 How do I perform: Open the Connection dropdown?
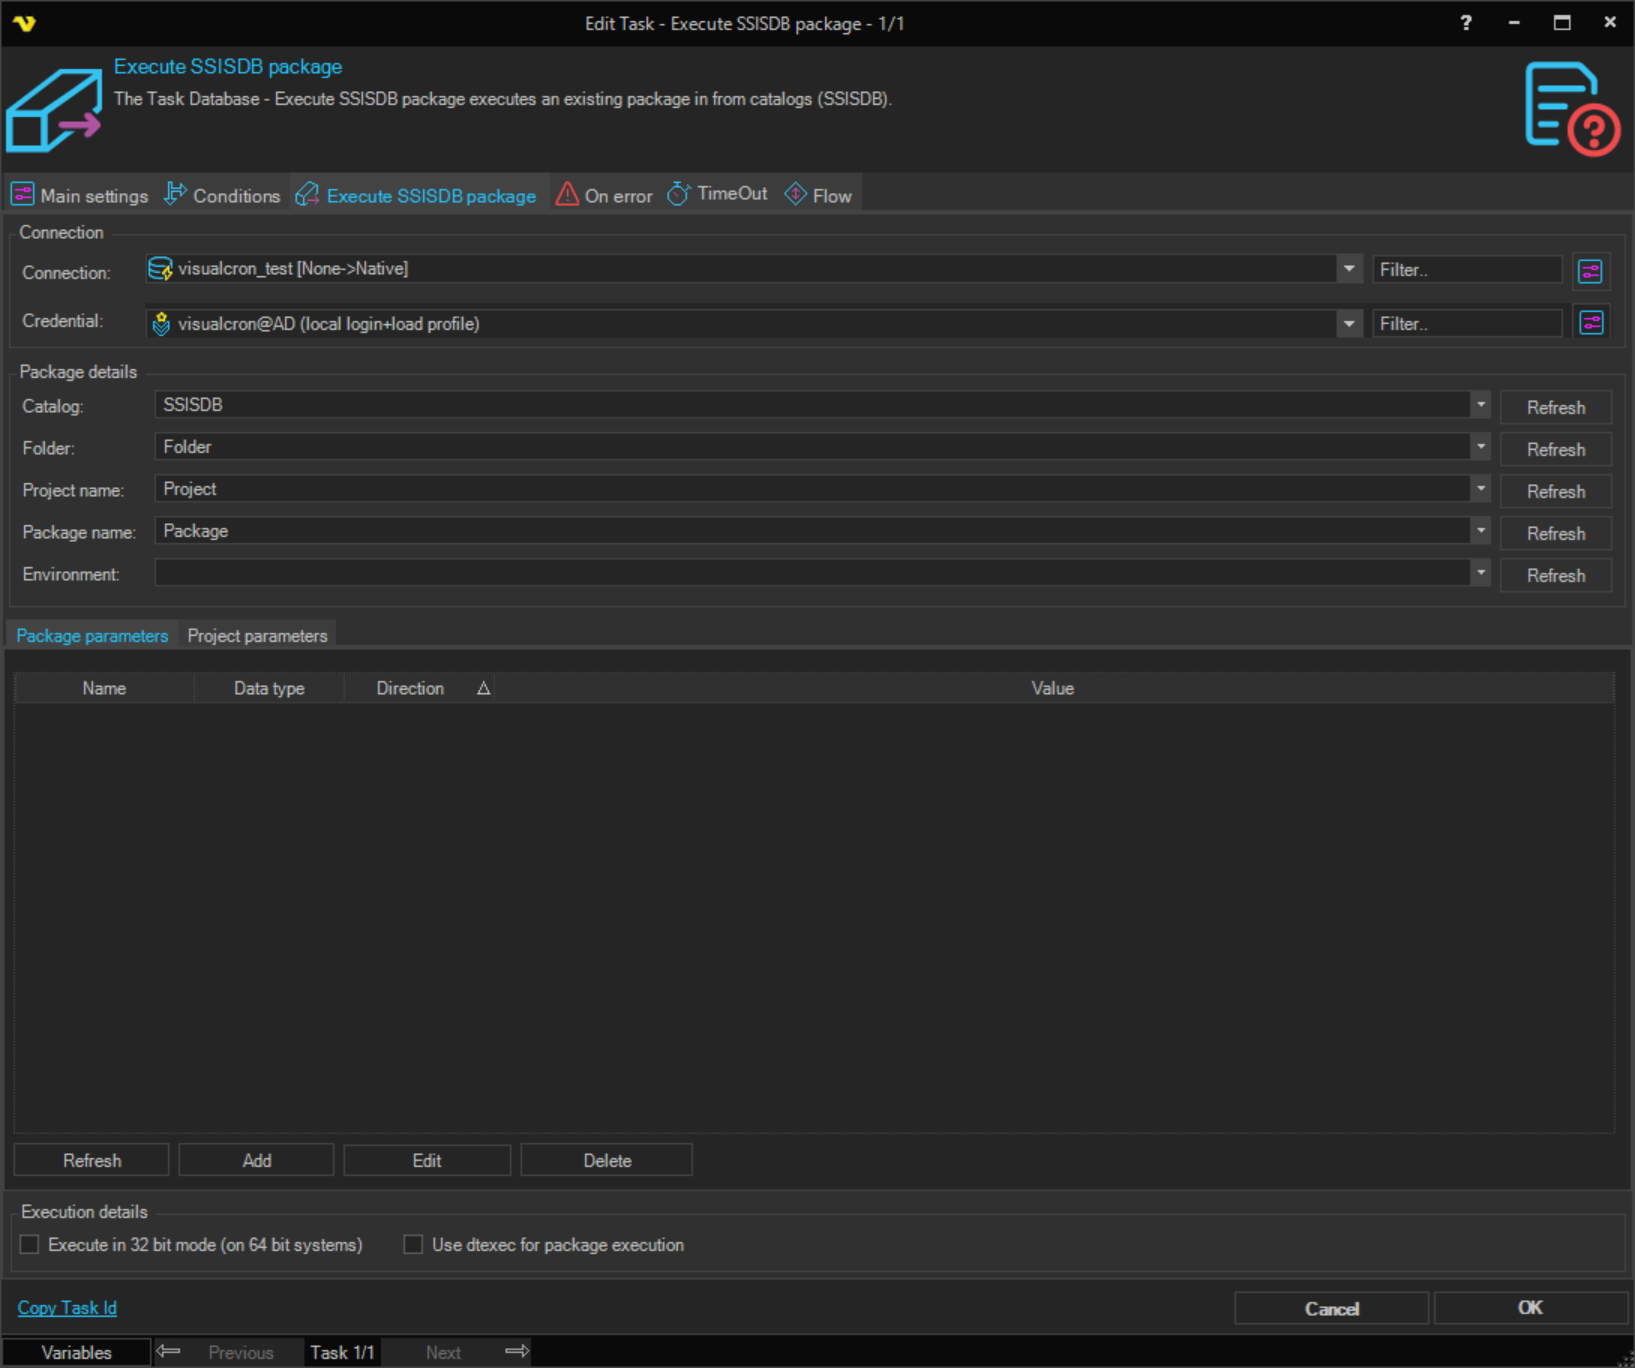[1349, 268]
